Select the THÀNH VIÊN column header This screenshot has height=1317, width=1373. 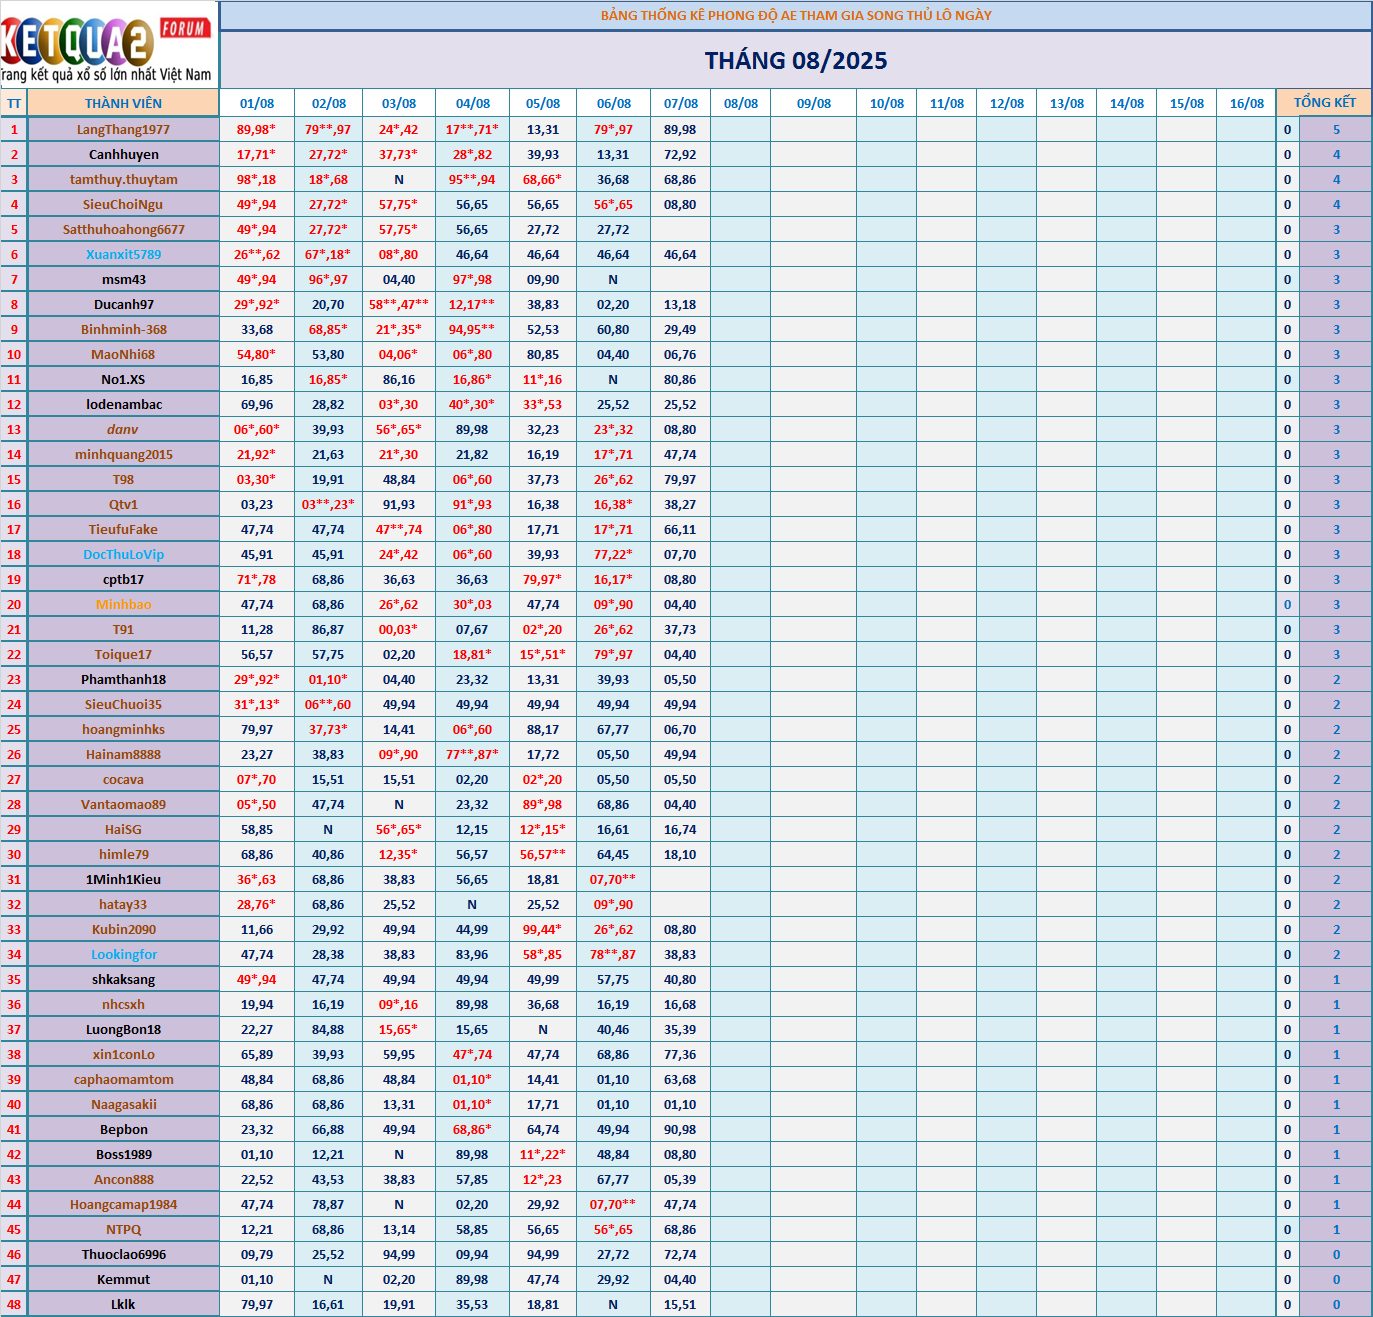point(123,103)
